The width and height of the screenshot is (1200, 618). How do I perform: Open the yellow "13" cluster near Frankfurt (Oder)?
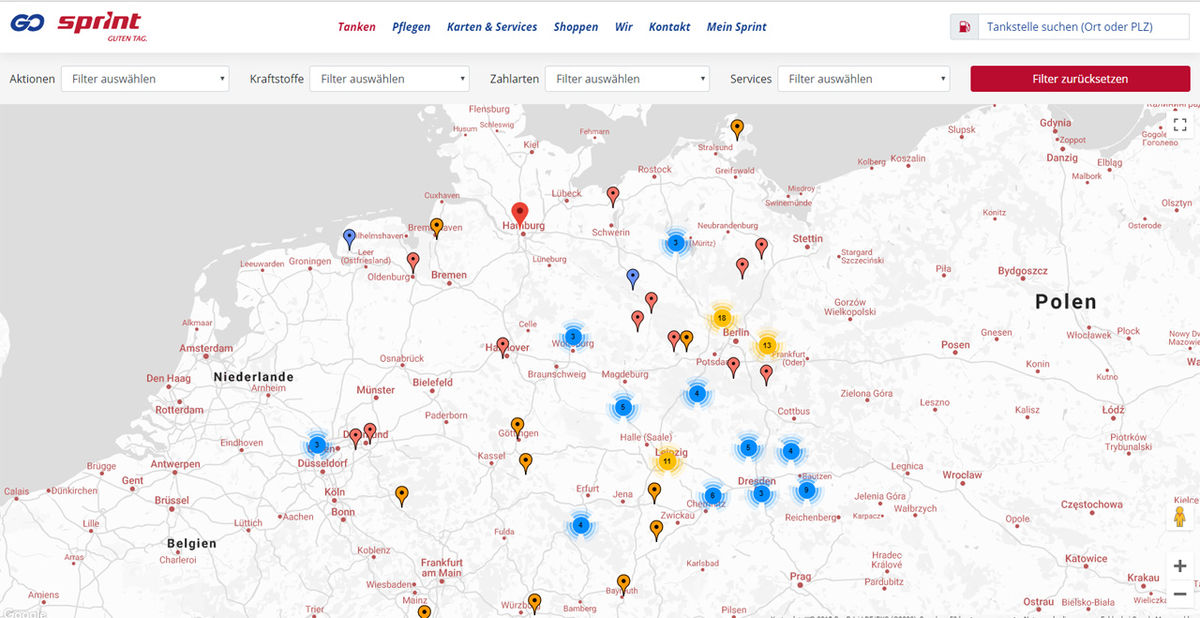767,344
